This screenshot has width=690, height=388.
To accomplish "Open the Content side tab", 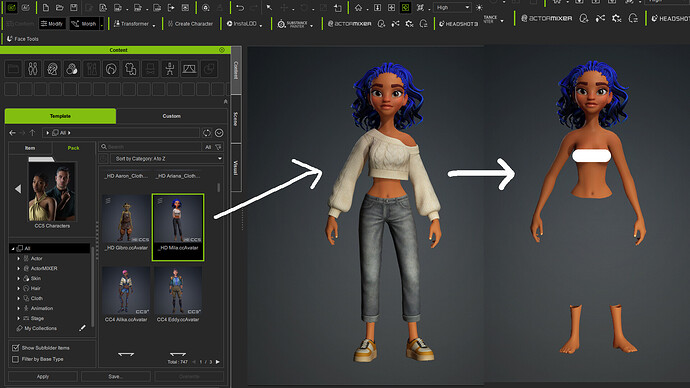I will 235,70.
